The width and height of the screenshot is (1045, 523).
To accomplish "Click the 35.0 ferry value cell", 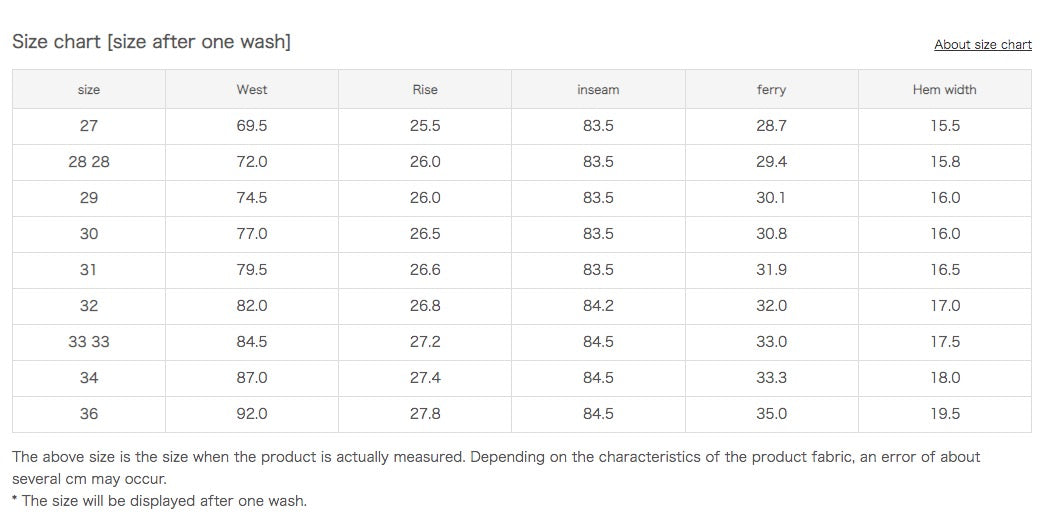I will pyautogui.click(x=771, y=414).
